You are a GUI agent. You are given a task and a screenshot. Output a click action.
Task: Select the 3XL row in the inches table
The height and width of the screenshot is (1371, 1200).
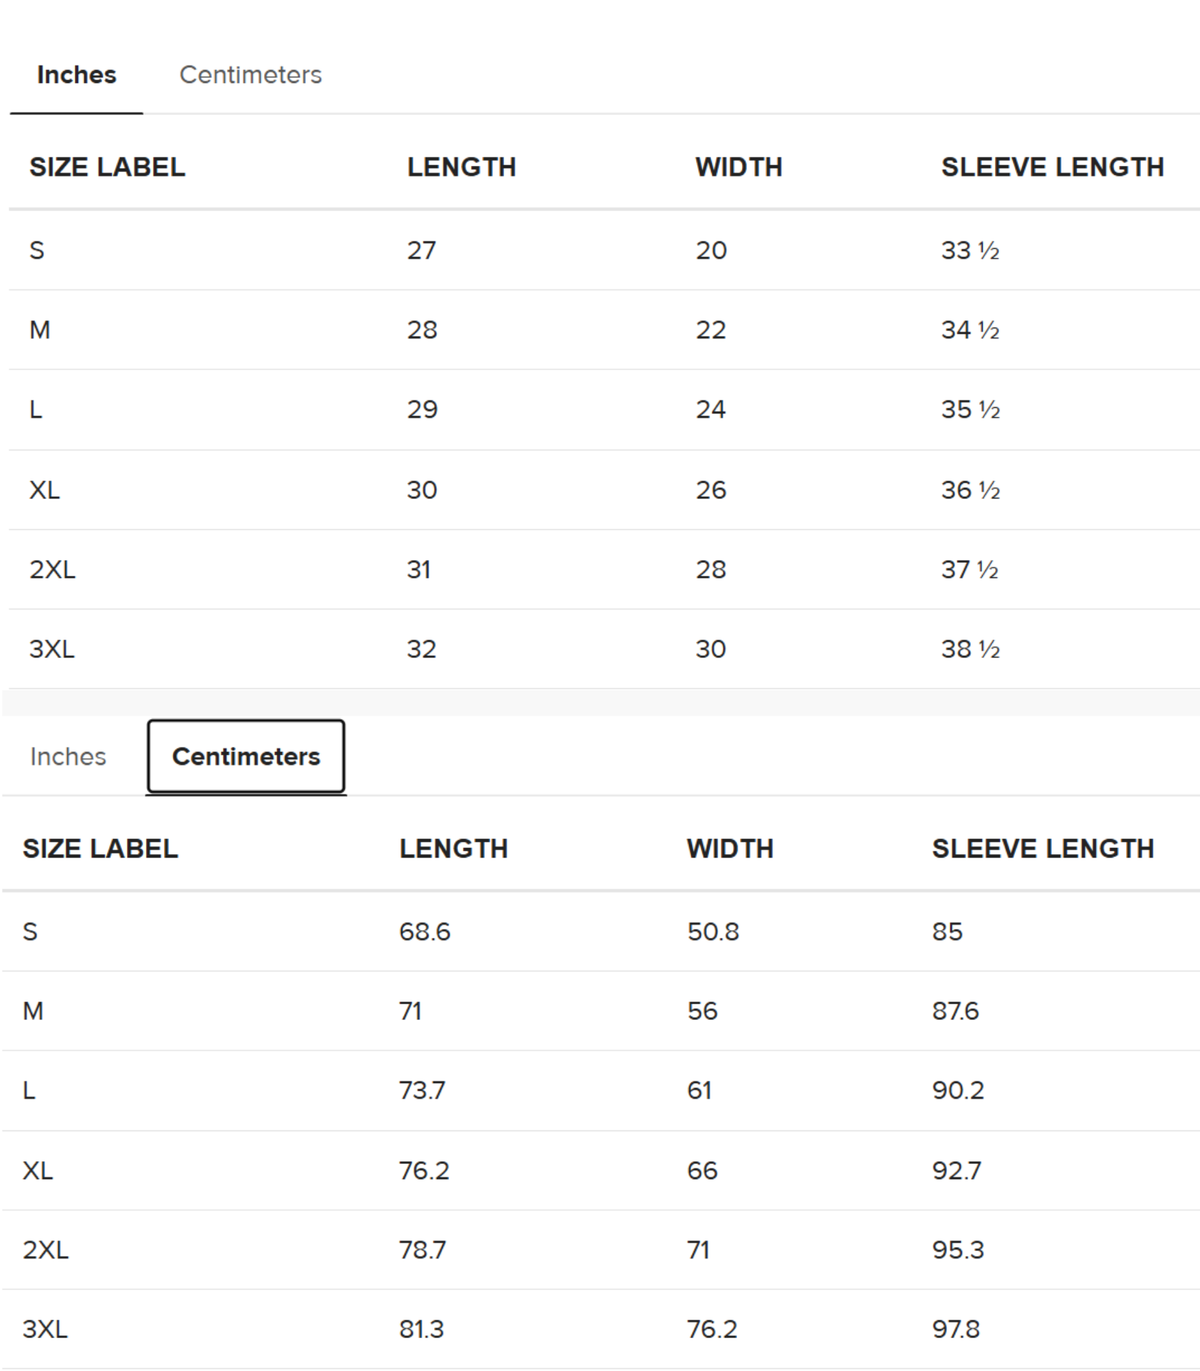[x=604, y=649]
